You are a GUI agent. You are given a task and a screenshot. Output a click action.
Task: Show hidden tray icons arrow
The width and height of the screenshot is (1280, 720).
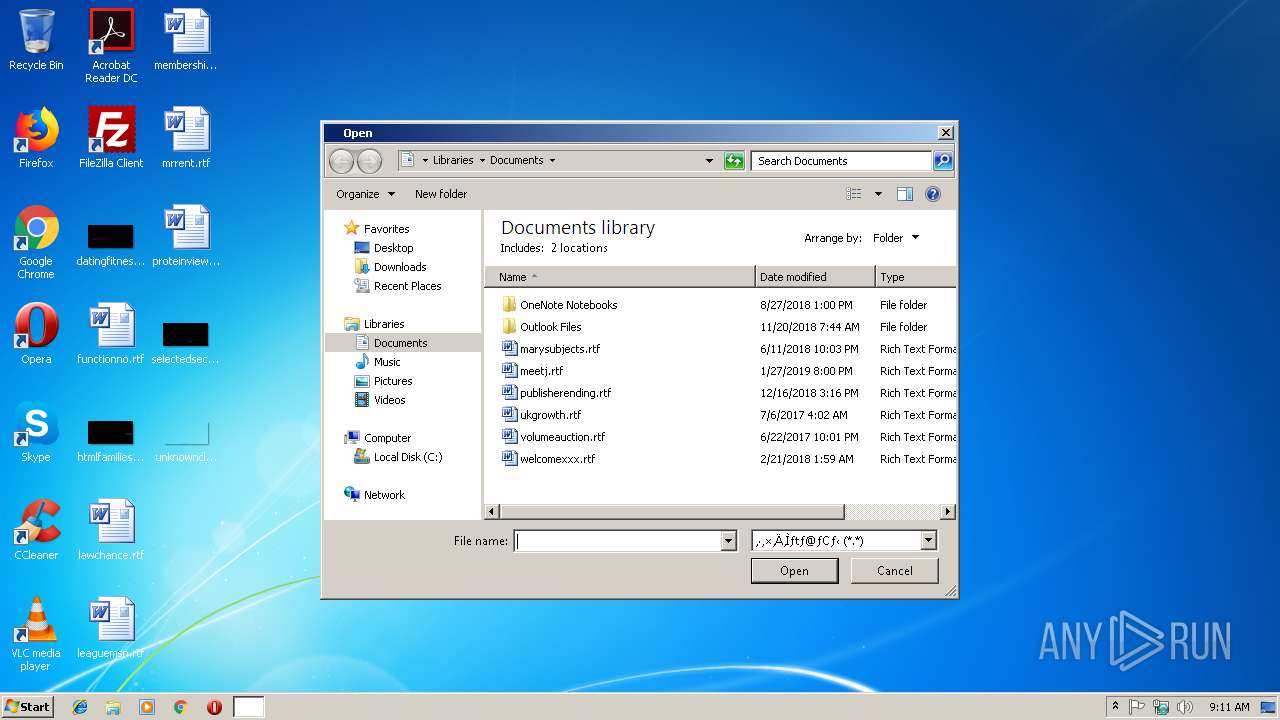point(1115,707)
